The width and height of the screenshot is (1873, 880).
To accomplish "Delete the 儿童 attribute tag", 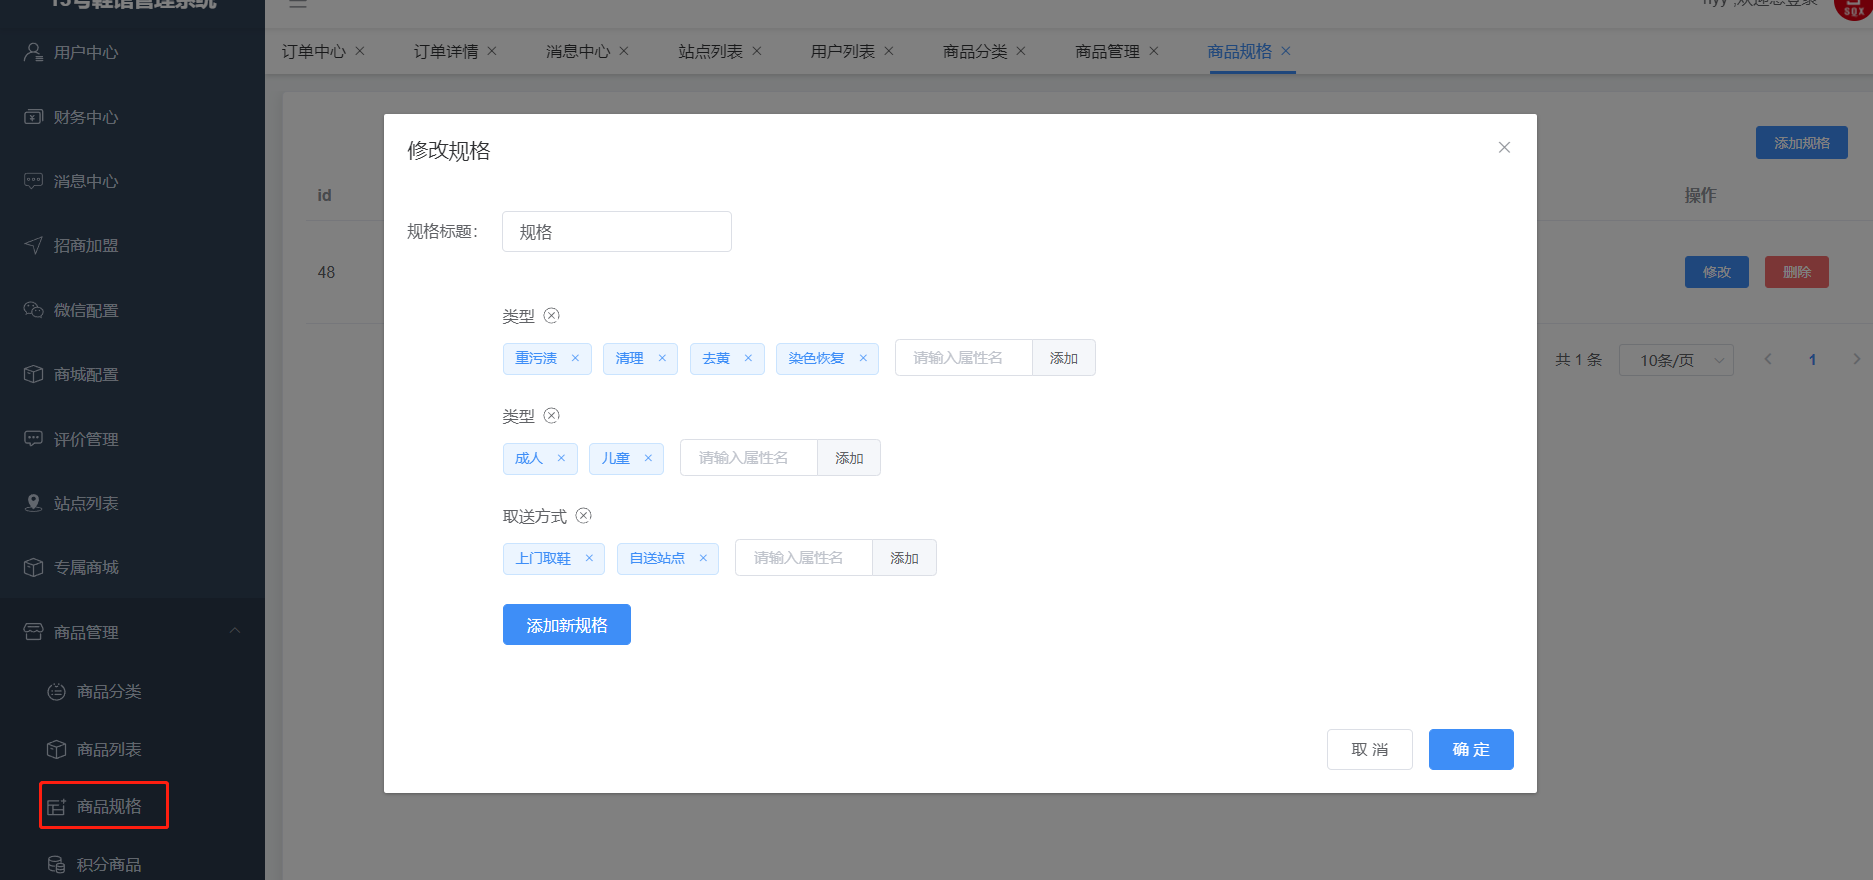I will coord(648,458).
